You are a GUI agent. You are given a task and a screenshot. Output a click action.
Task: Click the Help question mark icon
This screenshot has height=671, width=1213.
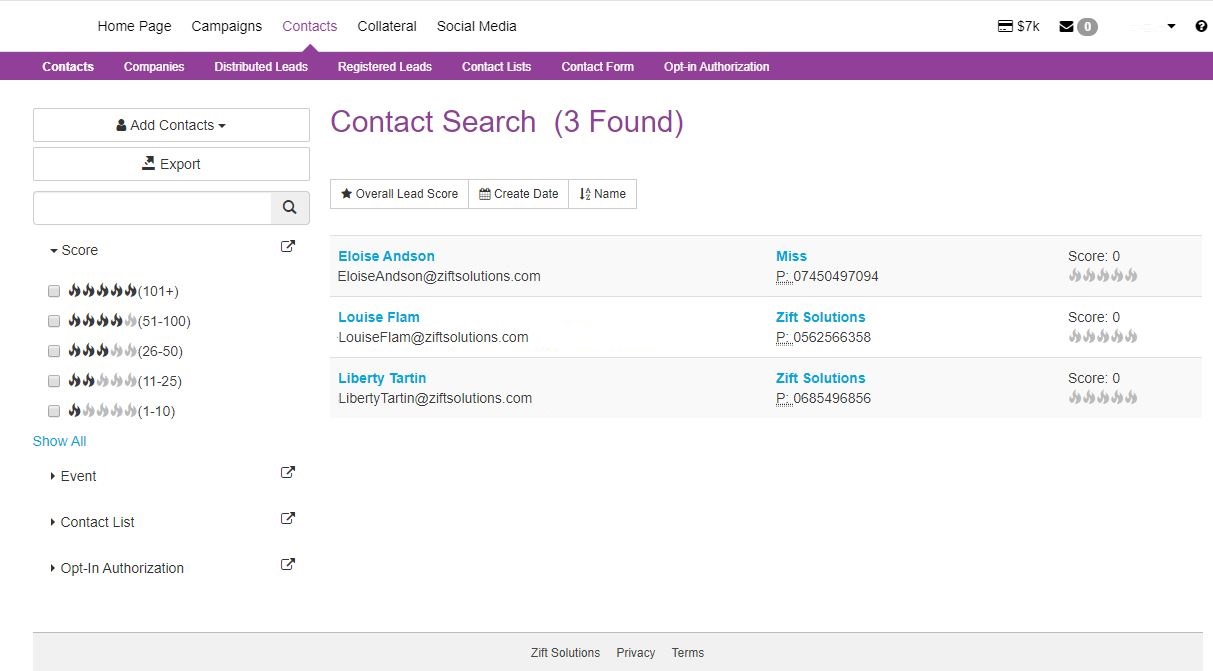tap(1201, 26)
